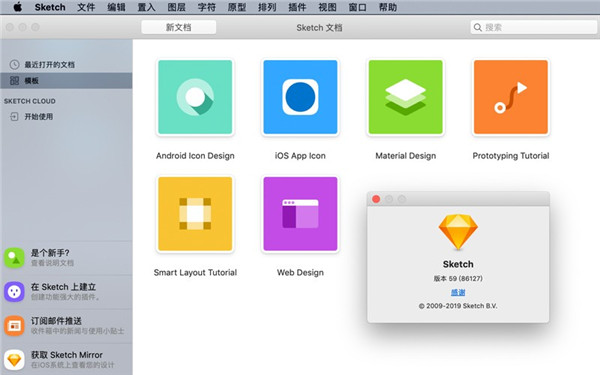Open the 帮助 menu
Viewport: 600px width, 375px height.
(x=388, y=7)
